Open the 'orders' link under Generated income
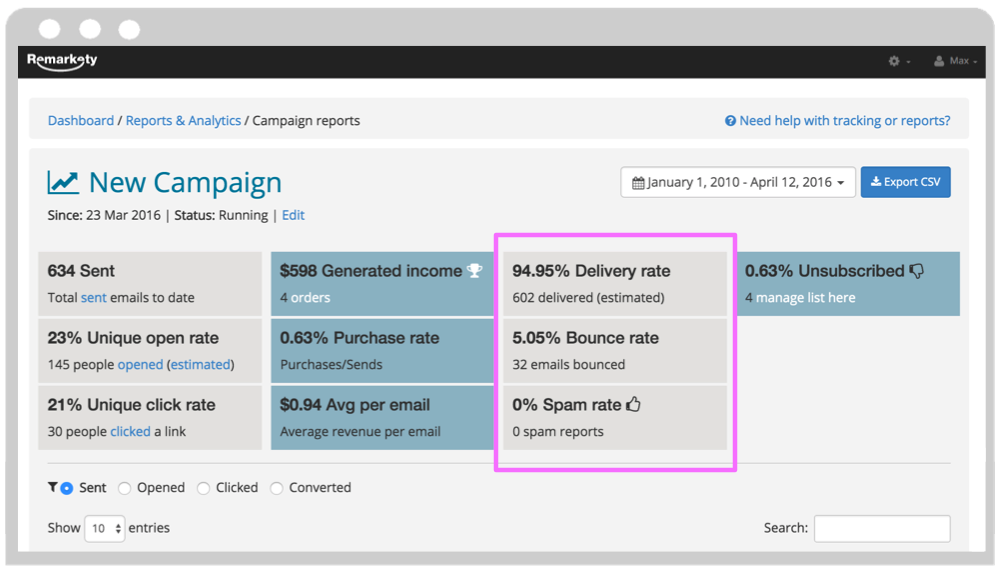Image resolution: width=1002 pixels, height=572 pixels. point(311,297)
